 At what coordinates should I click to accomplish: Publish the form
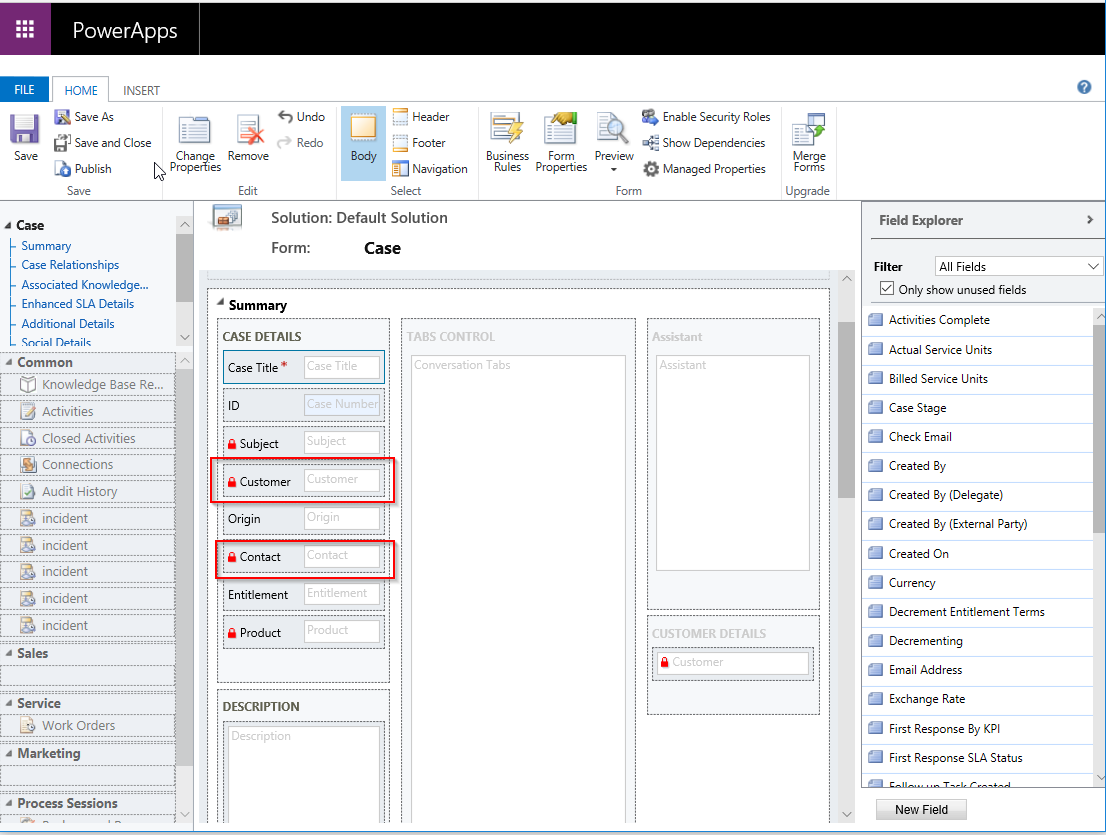pos(83,169)
